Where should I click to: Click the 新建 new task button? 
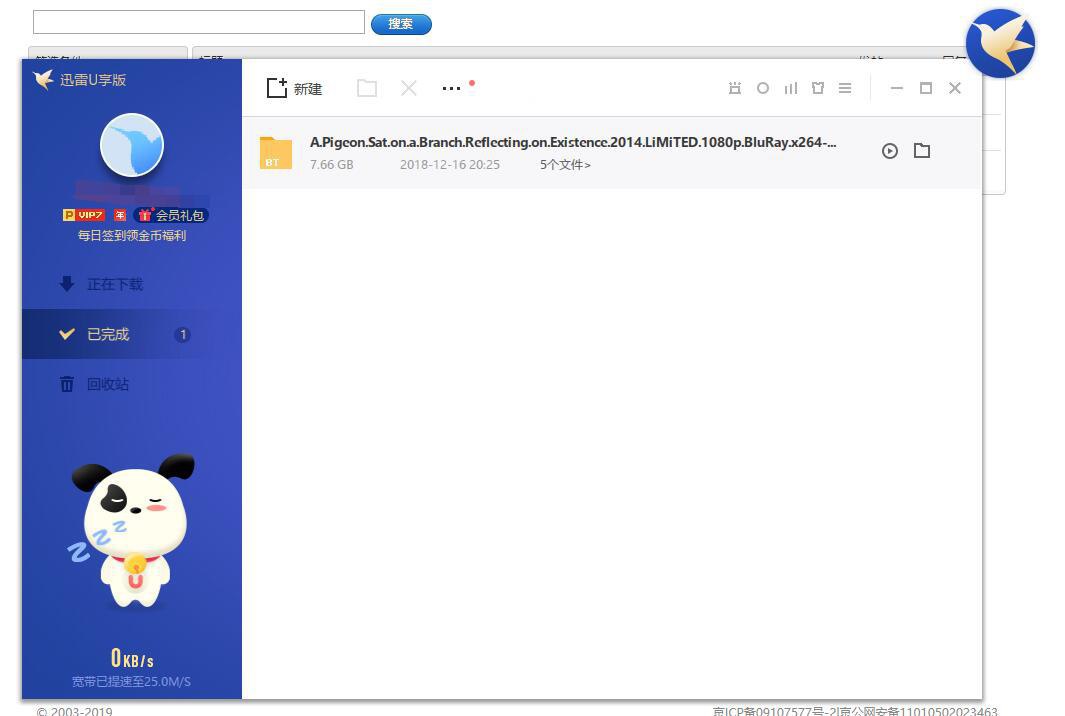point(294,88)
